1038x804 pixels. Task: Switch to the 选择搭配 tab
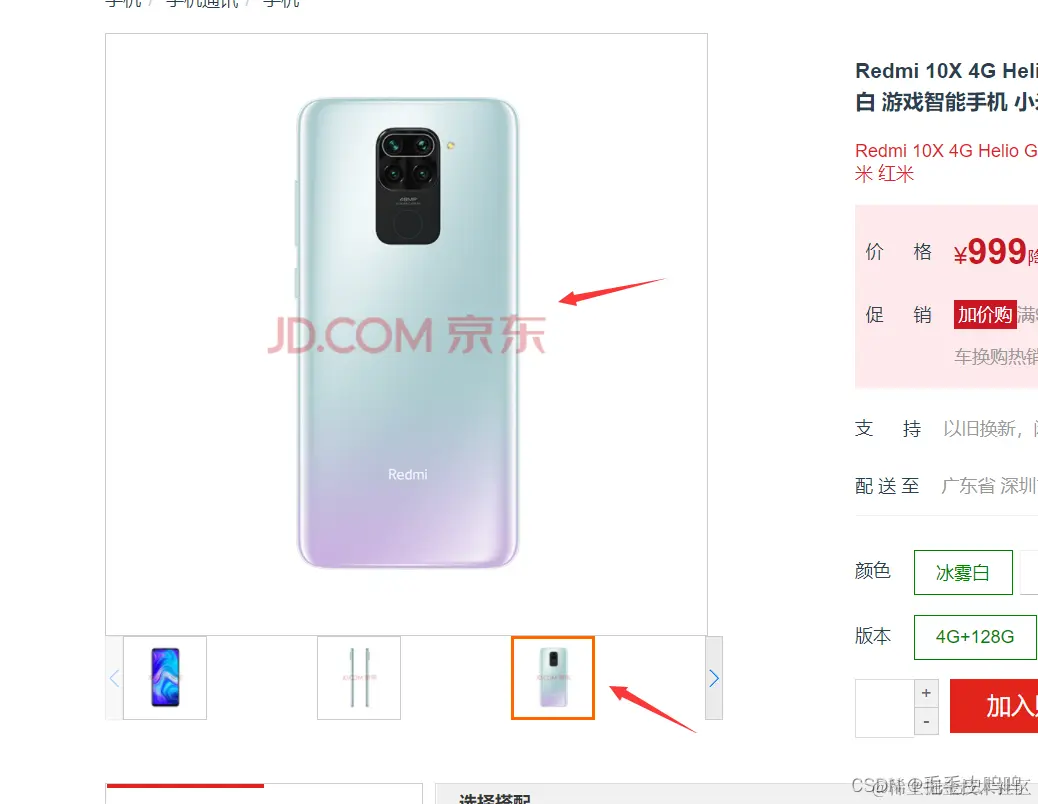pyautogui.click(x=495, y=798)
